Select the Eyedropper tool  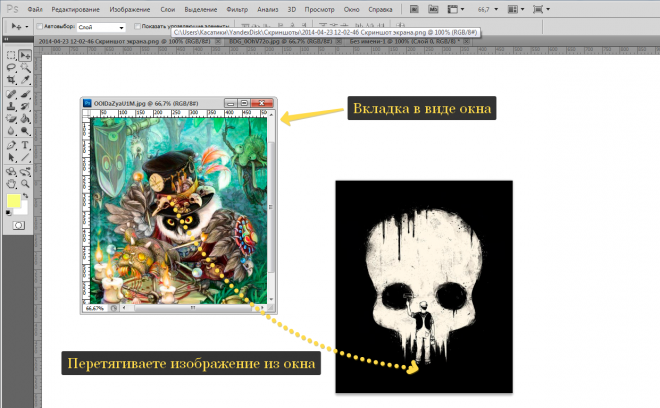point(25,80)
